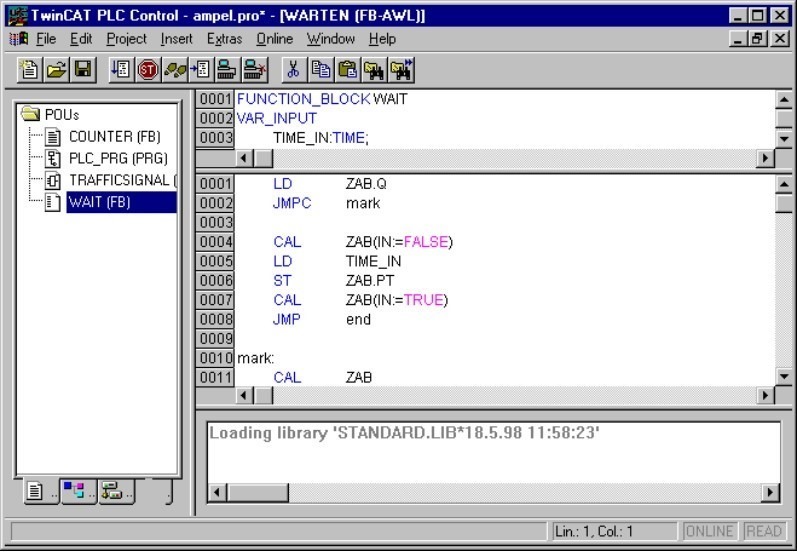Click the Toggle breakpoint toolbar icon
The image size is (797, 552).
(201, 69)
